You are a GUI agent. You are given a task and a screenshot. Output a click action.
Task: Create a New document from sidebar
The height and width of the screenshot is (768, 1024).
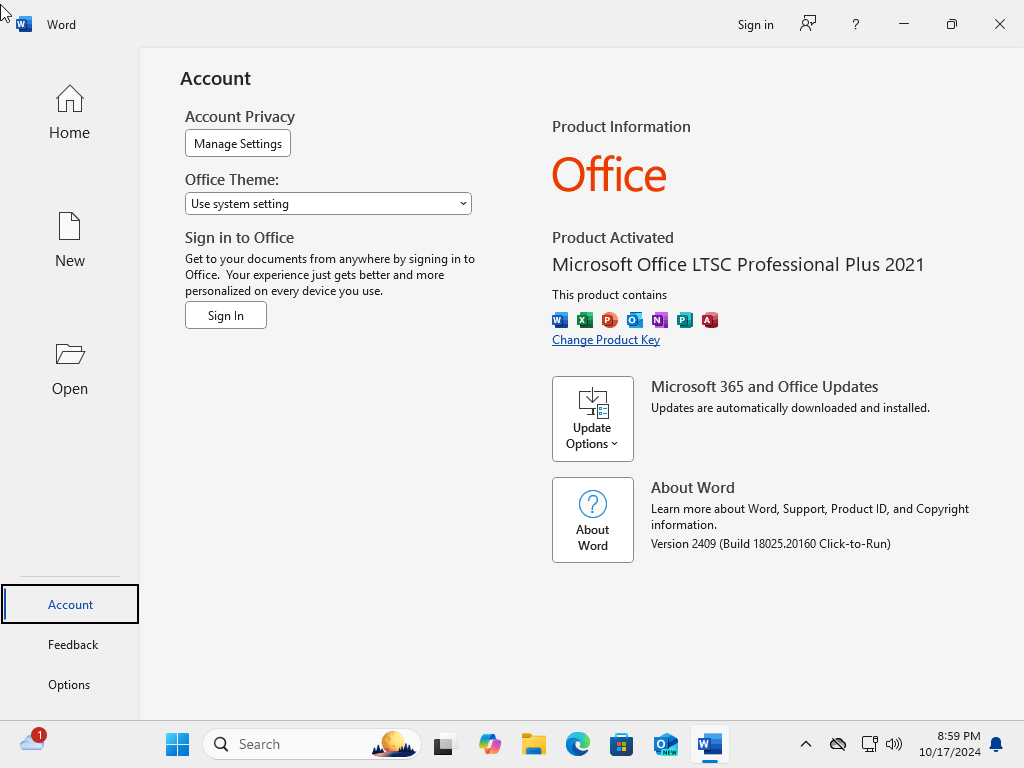(x=69, y=240)
